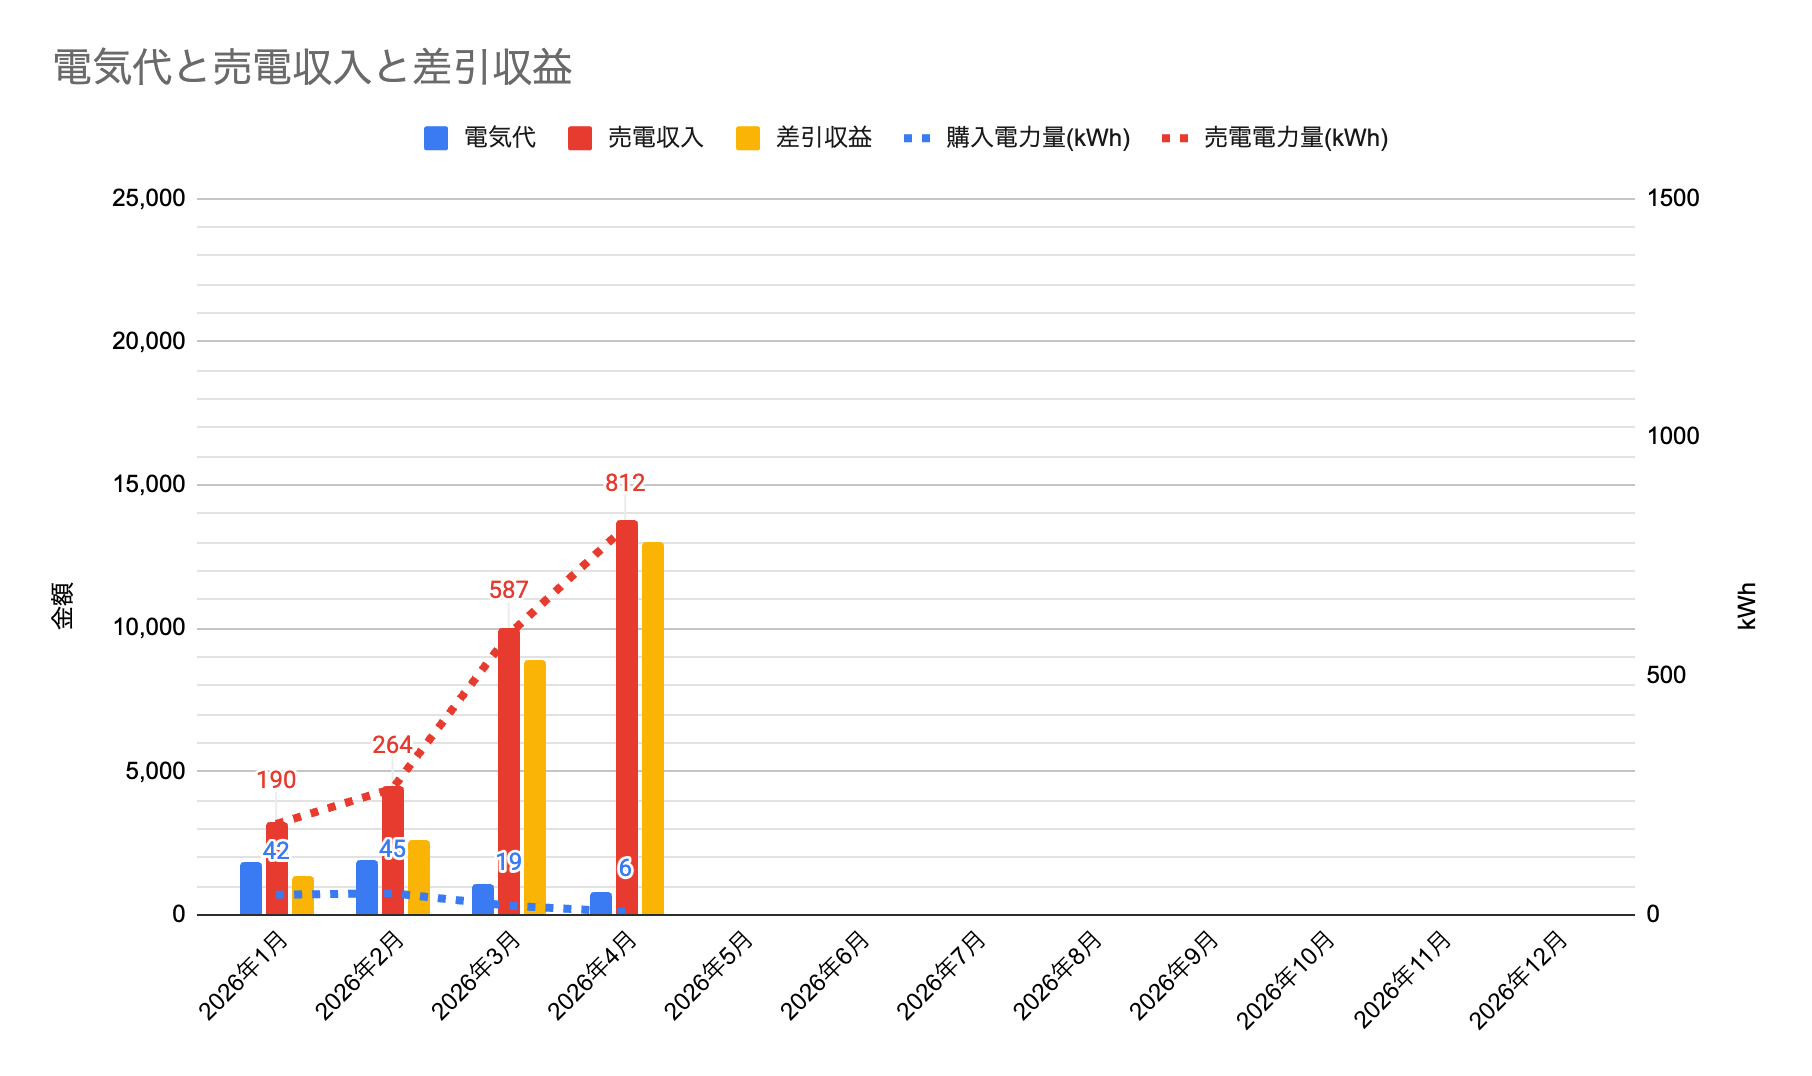Select the chart title 電気代と売電収入と差引収益
The width and height of the screenshot is (1812, 1076).
pos(313,68)
